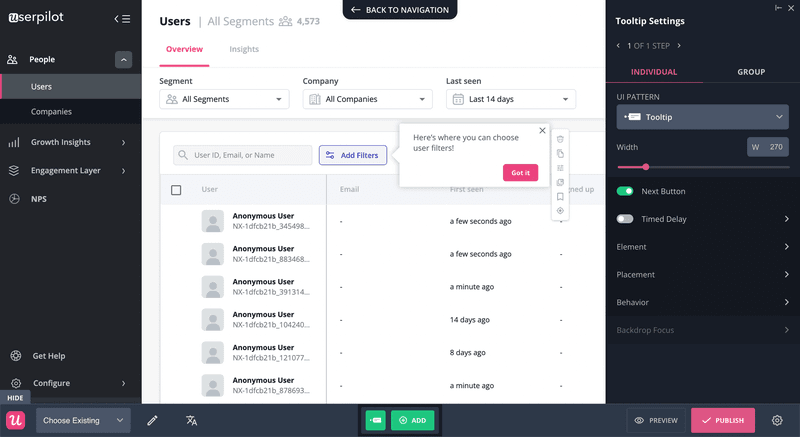Click the Add Filters button
Image resolution: width=800 pixels, height=437 pixels.
click(x=353, y=155)
